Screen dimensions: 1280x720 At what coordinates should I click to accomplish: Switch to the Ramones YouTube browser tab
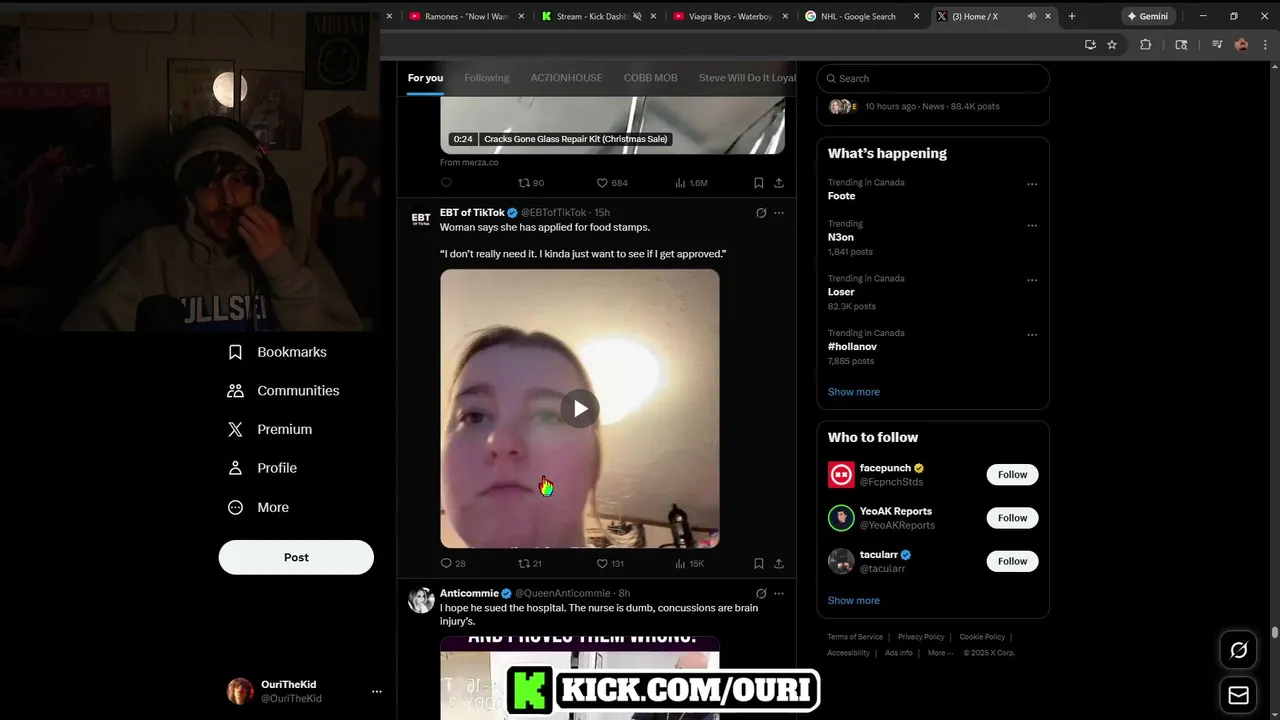click(x=466, y=16)
